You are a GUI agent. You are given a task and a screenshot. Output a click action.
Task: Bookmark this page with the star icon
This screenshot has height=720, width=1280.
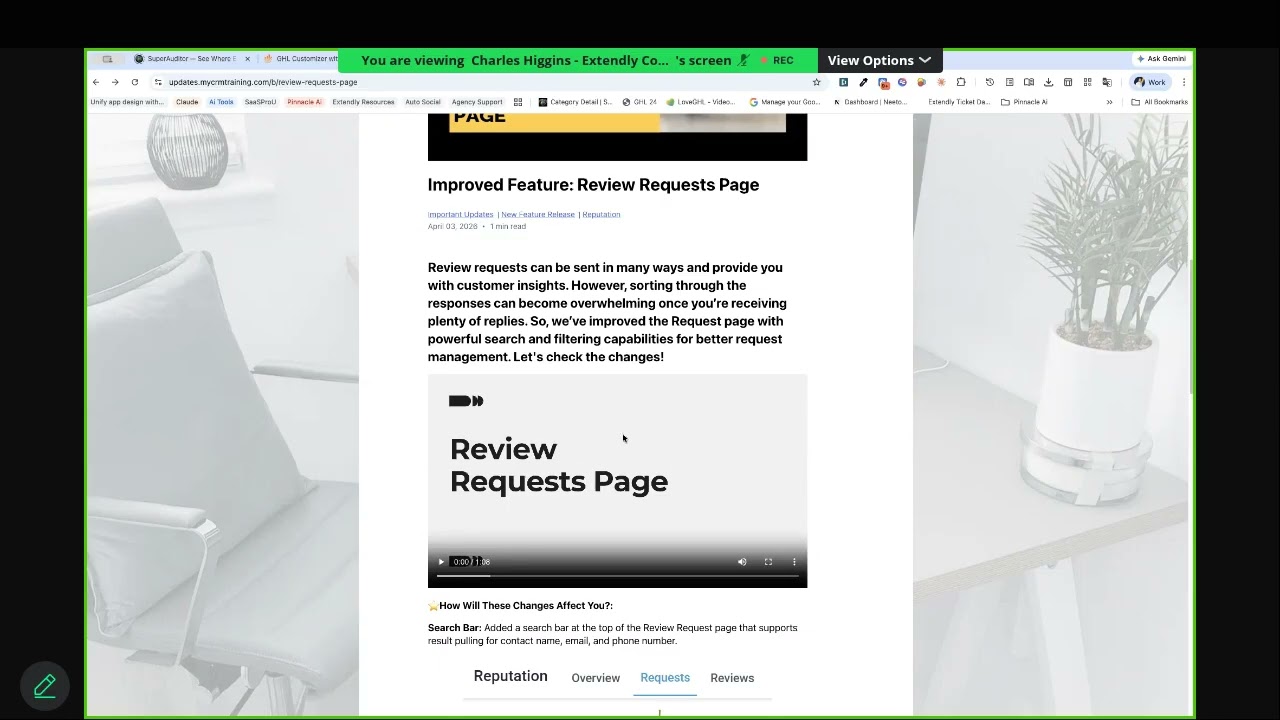(x=816, y=82)
